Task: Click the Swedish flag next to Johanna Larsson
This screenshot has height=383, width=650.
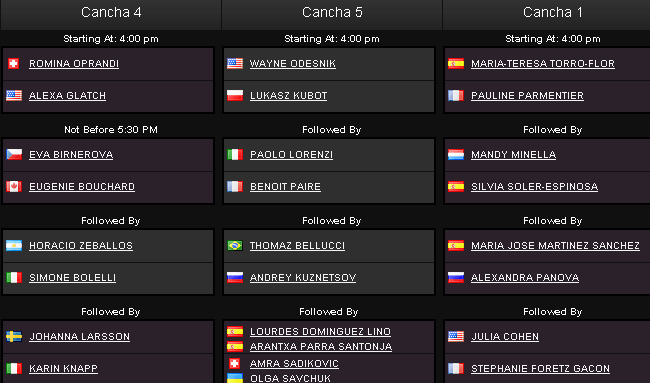Action: click(14, 336)
